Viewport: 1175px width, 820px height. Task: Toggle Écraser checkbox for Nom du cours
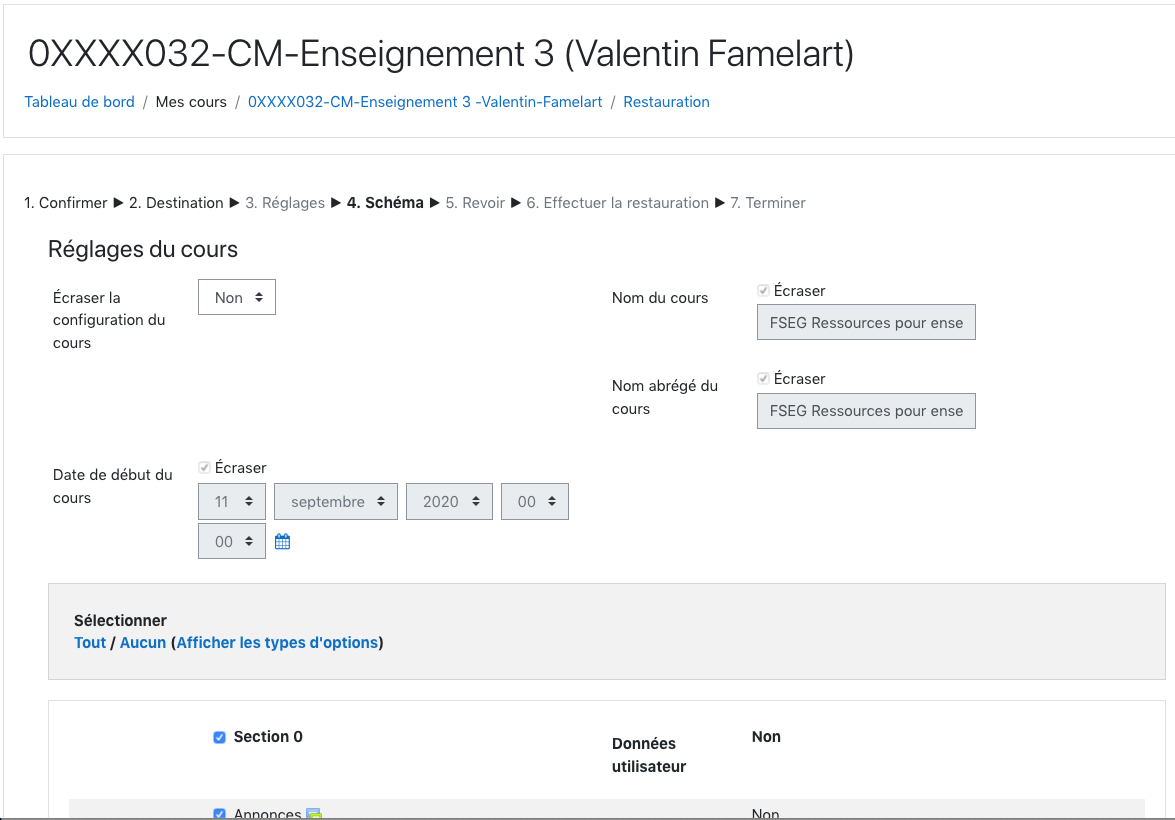point(763,291)
